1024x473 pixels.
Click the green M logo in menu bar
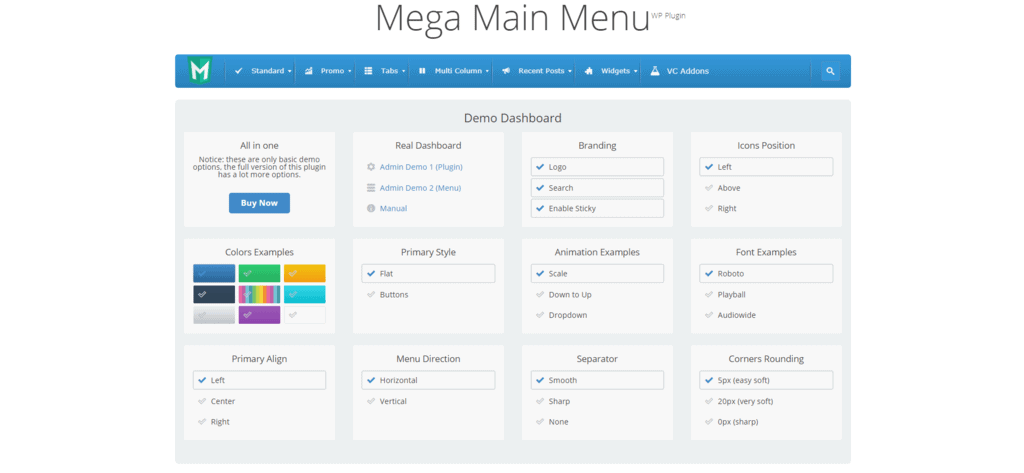pos(199,71)
